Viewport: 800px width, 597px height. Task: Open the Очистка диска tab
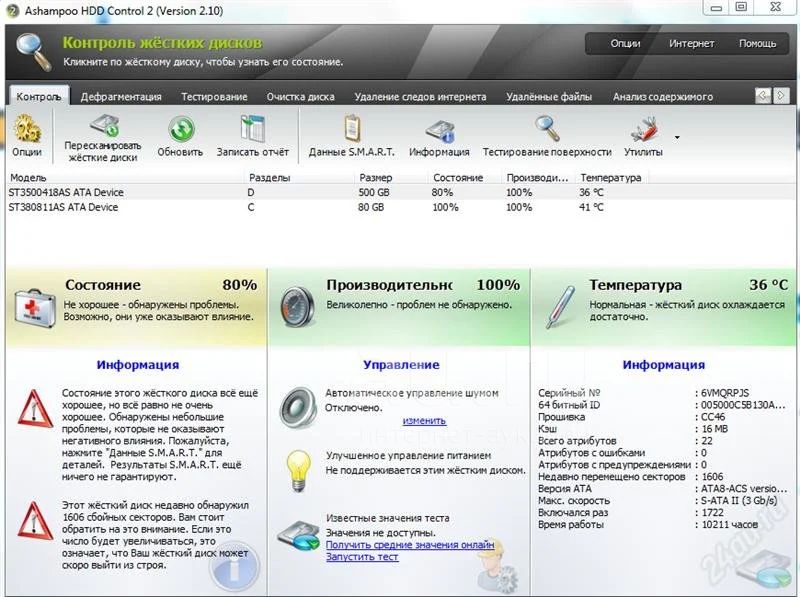301,96
